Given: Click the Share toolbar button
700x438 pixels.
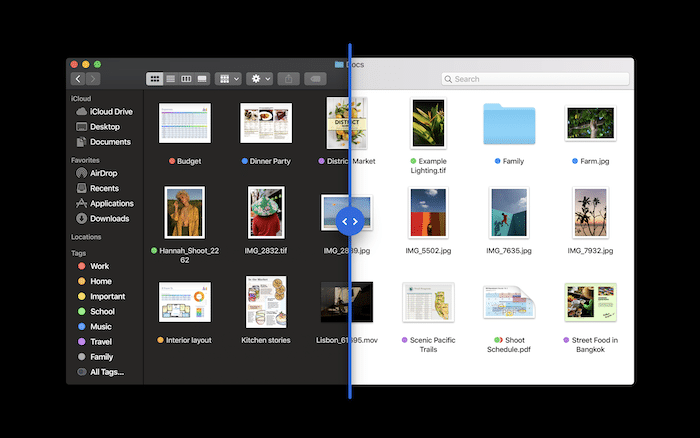Looking at the screenshot, I should (288, 78).
